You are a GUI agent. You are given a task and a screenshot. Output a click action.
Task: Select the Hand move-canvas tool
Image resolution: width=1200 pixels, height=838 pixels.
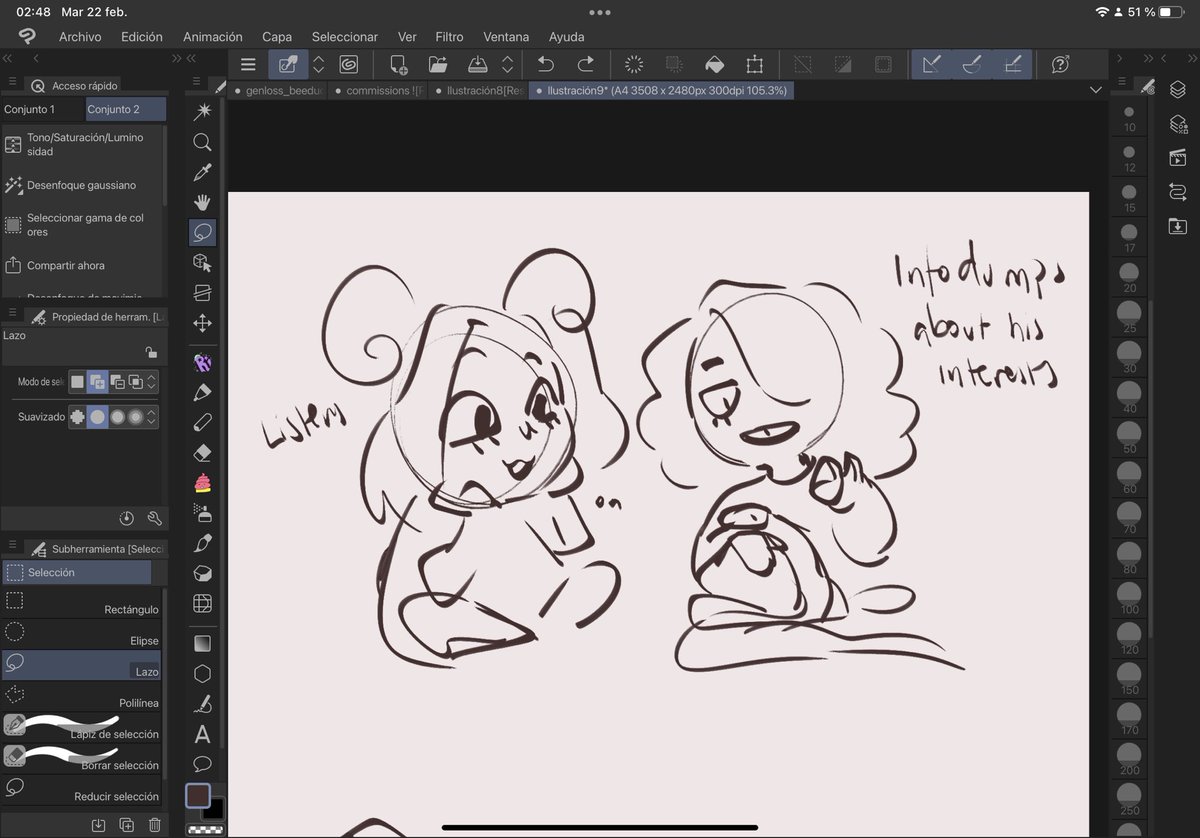pyautogui.click(x=203, y=202)
